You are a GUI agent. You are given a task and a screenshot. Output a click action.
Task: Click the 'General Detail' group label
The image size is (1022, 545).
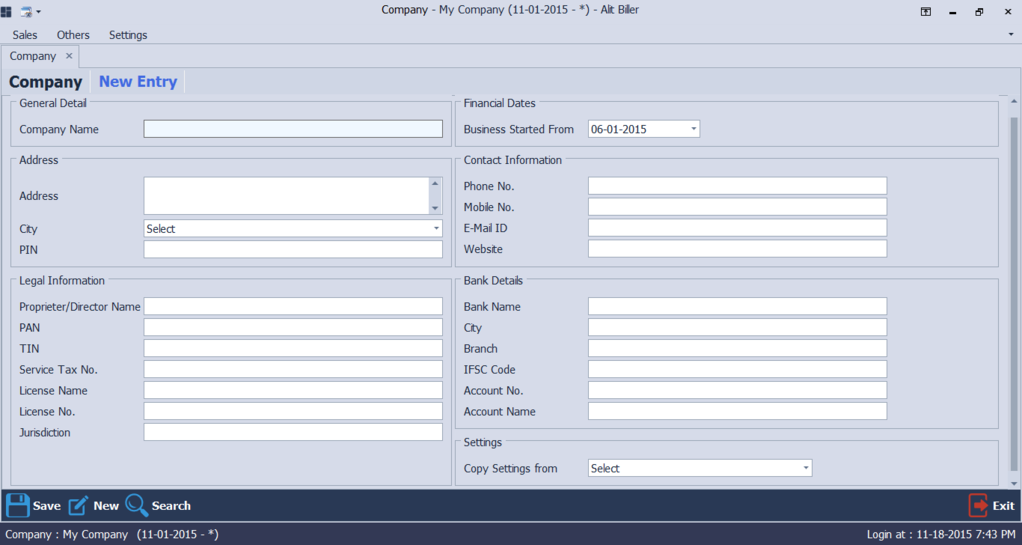pos(53,103)
